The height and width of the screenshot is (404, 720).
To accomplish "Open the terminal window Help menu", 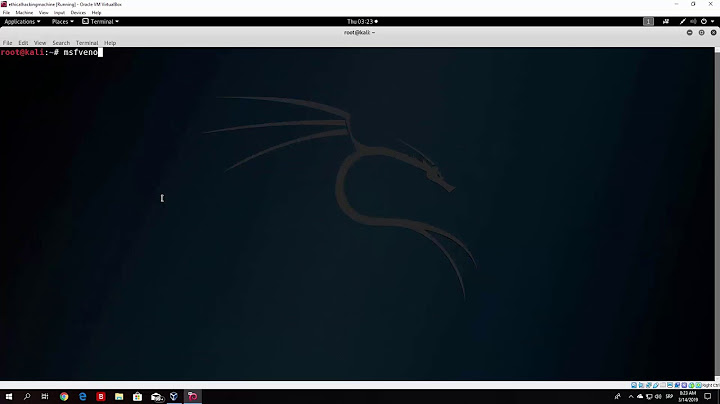I will 110,43.
